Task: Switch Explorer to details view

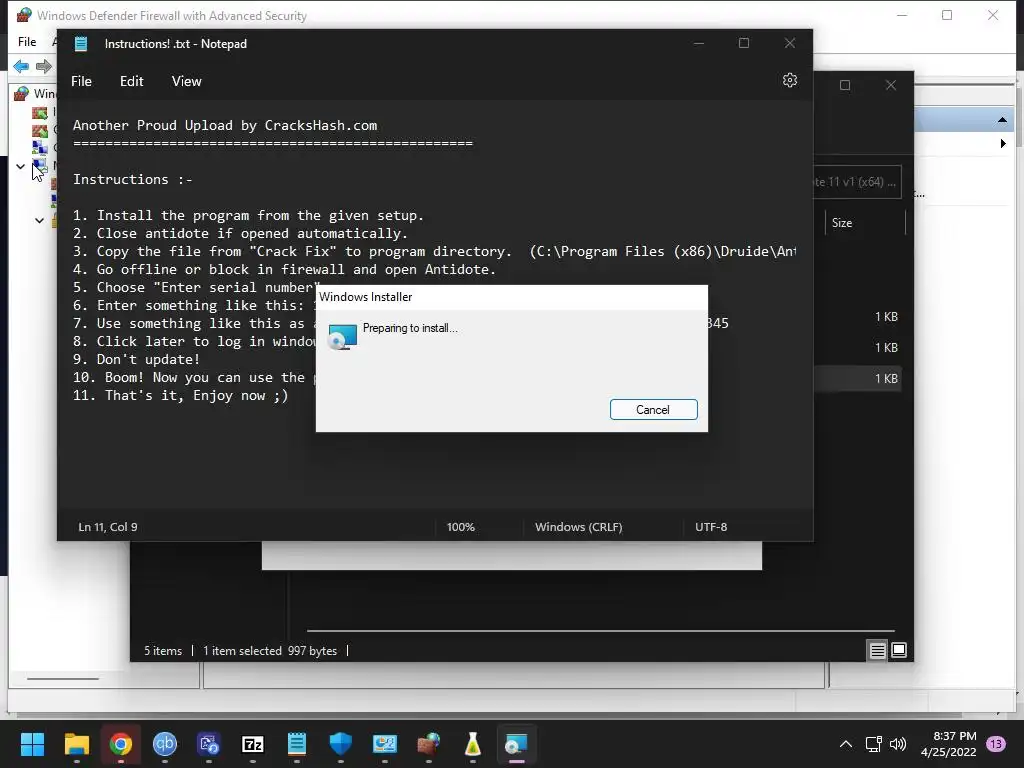Action: (x=878, y=650)
